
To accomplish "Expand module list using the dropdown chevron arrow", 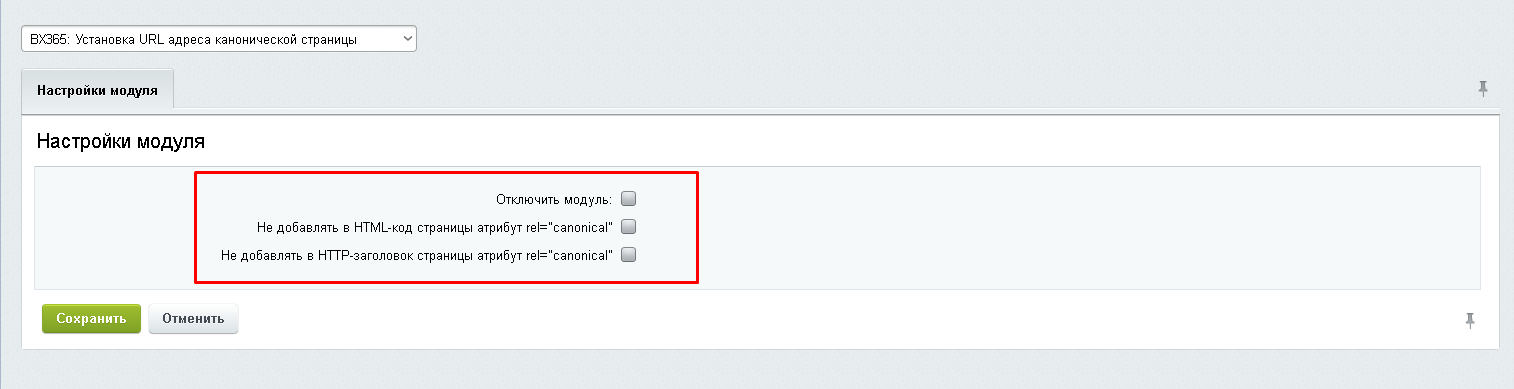I will (406, 39).
